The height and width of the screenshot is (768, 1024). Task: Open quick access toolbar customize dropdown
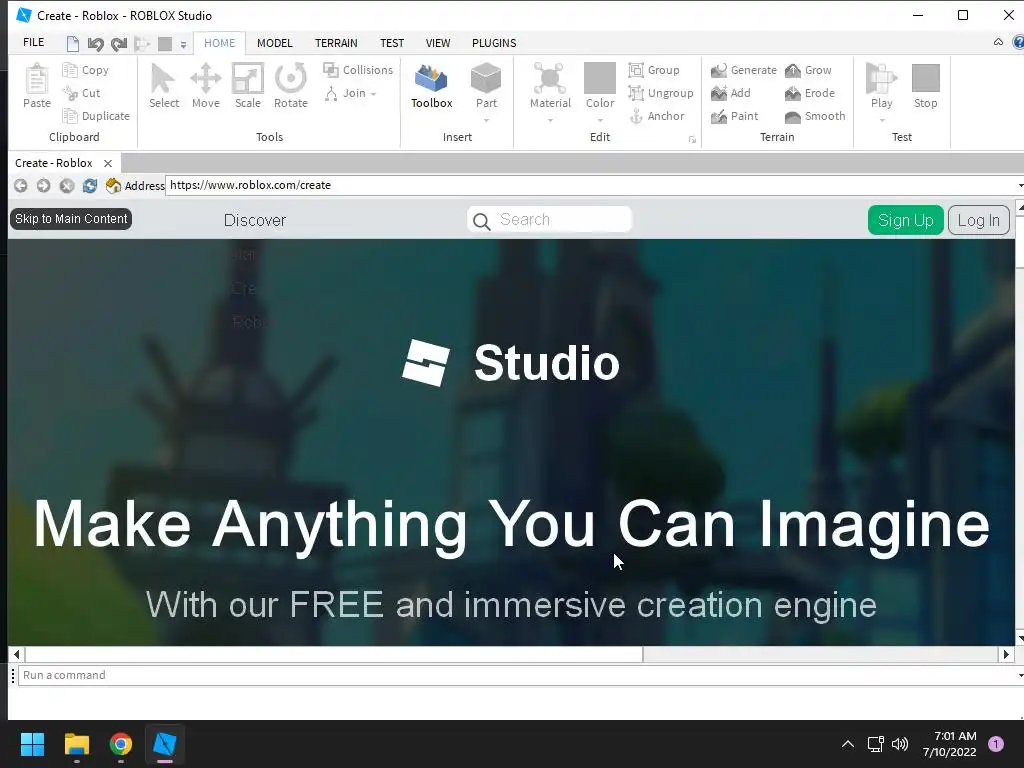184,44
